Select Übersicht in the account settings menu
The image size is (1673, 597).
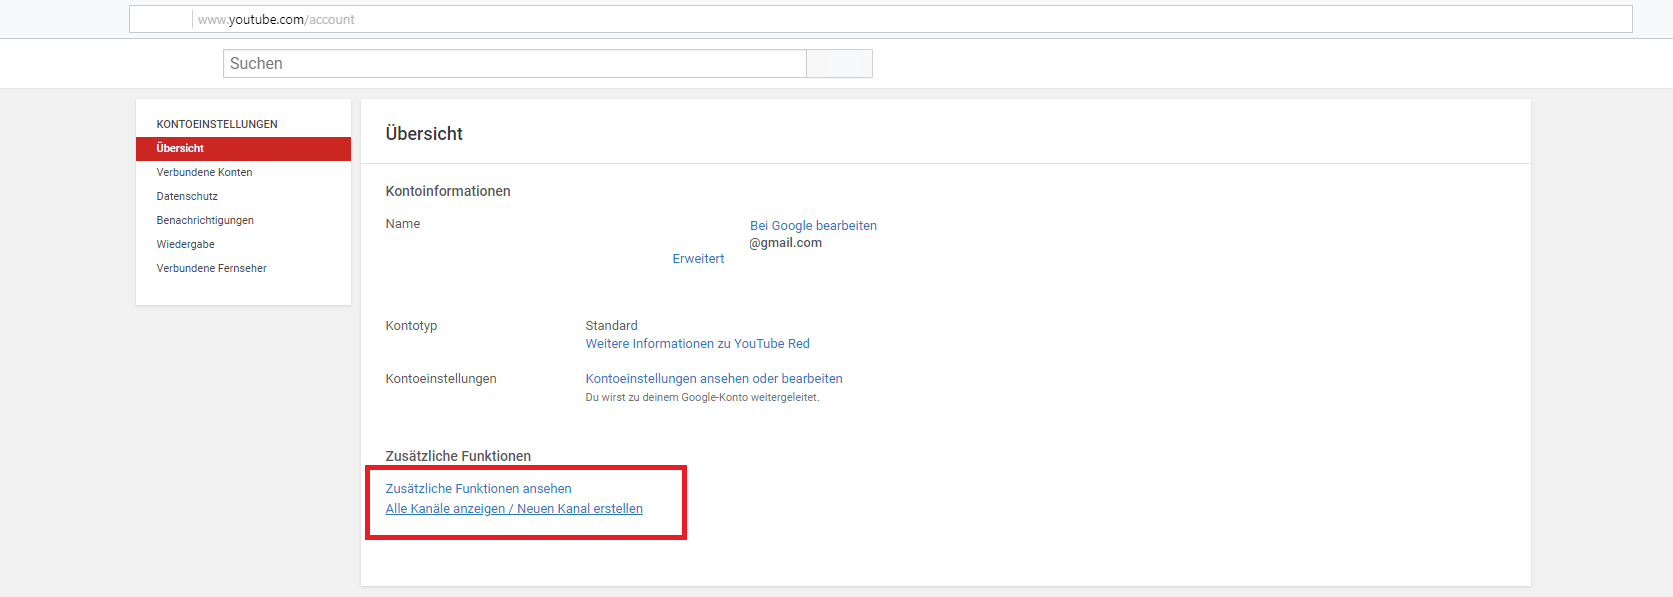click(243, 148)
